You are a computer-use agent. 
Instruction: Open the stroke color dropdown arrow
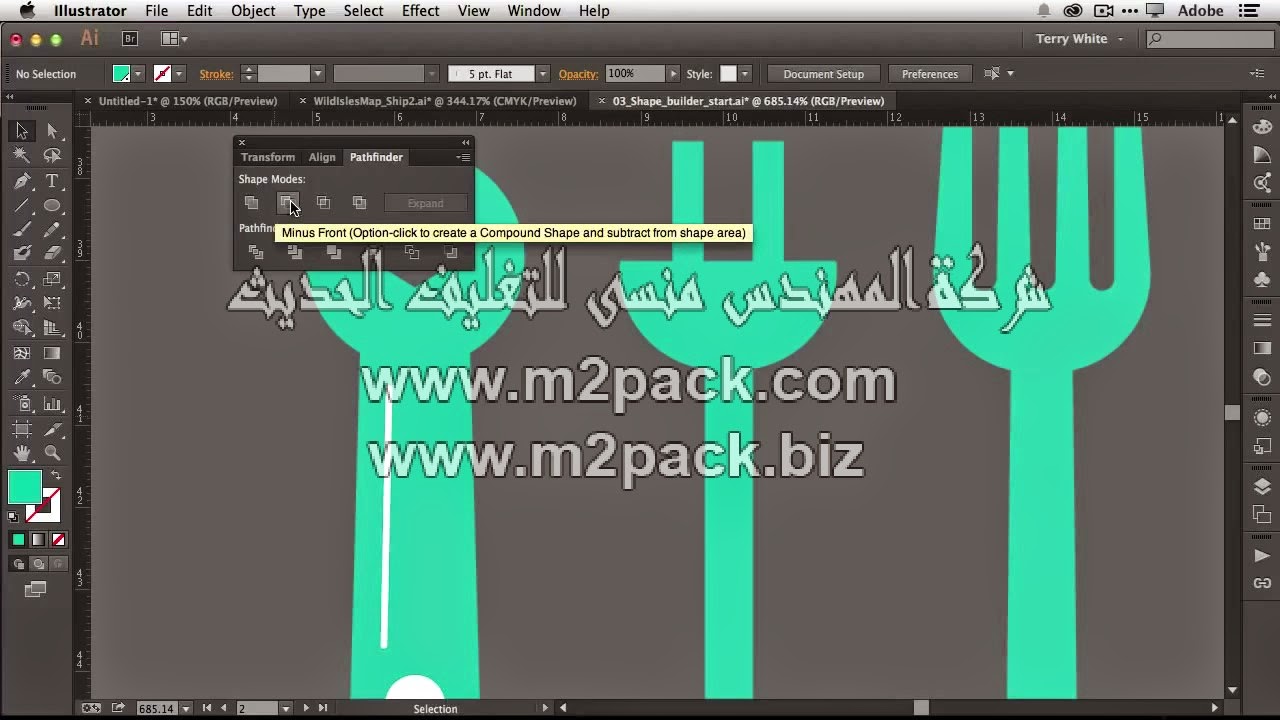[179, 74]
